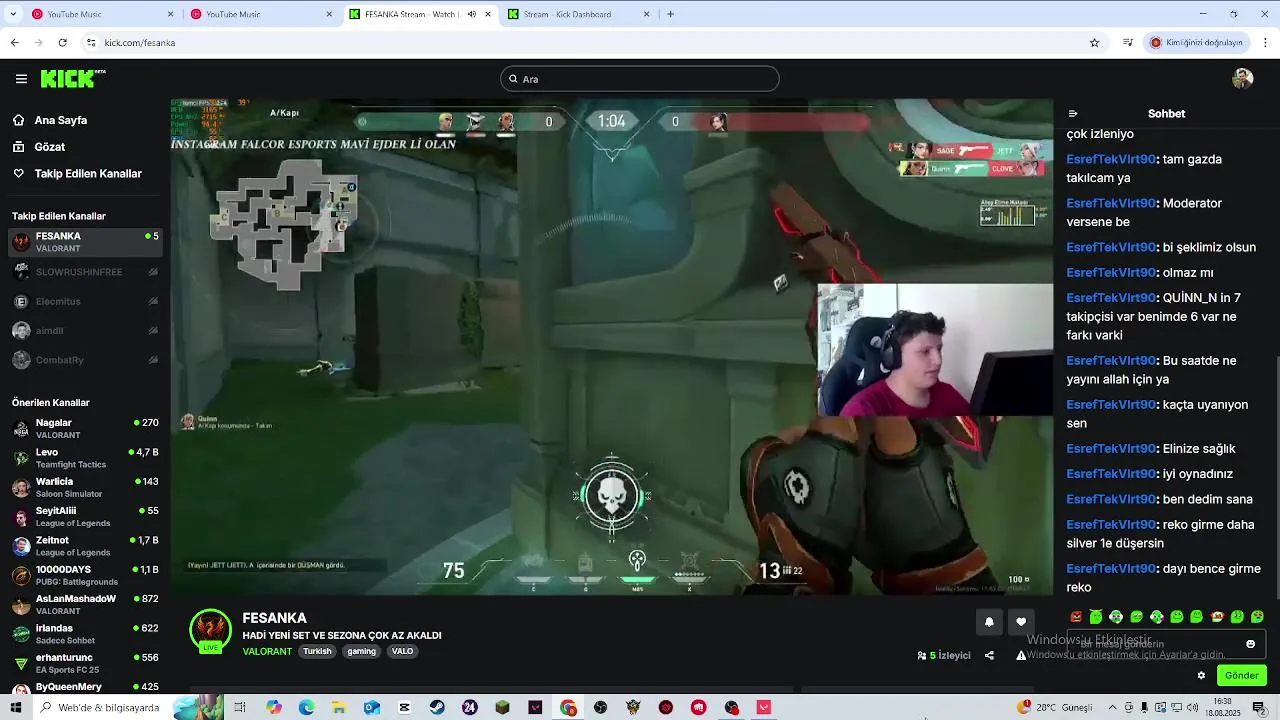Open a new browser tab
Viewport: 1280px width, 720px height.
(670, 14)
